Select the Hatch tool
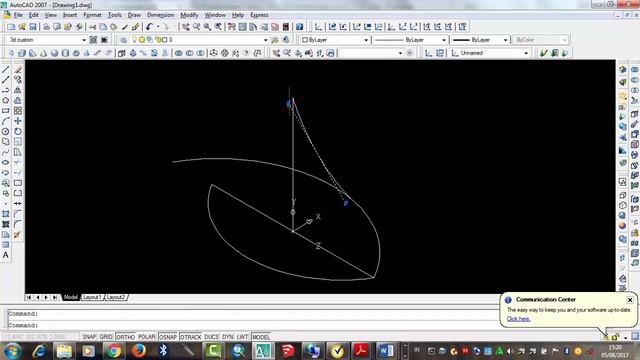Screen dimensions: 640x360 [6, 214]
